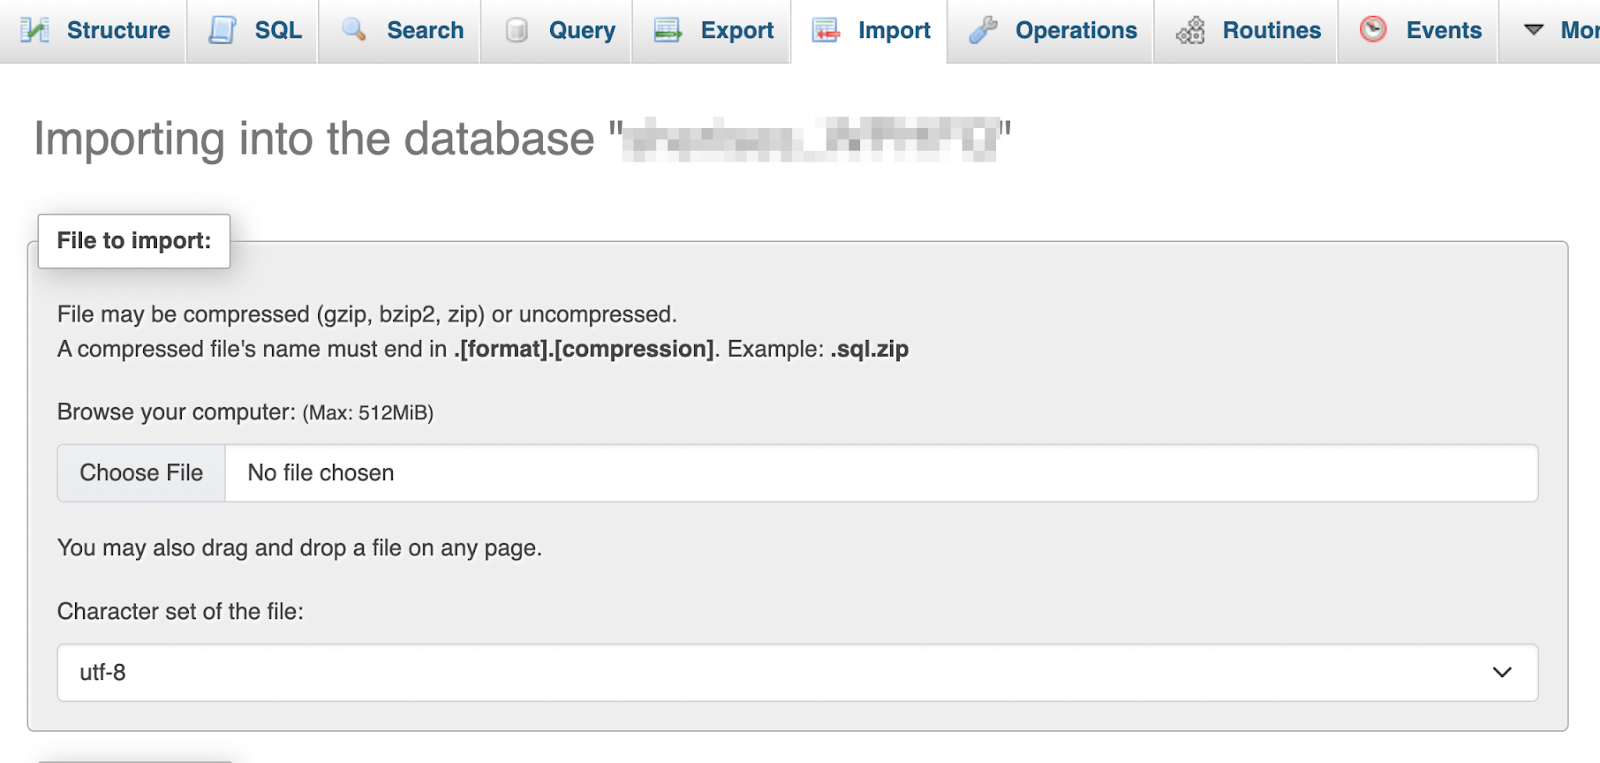Click the wrench icon for Operations

(x=983, y=30)
